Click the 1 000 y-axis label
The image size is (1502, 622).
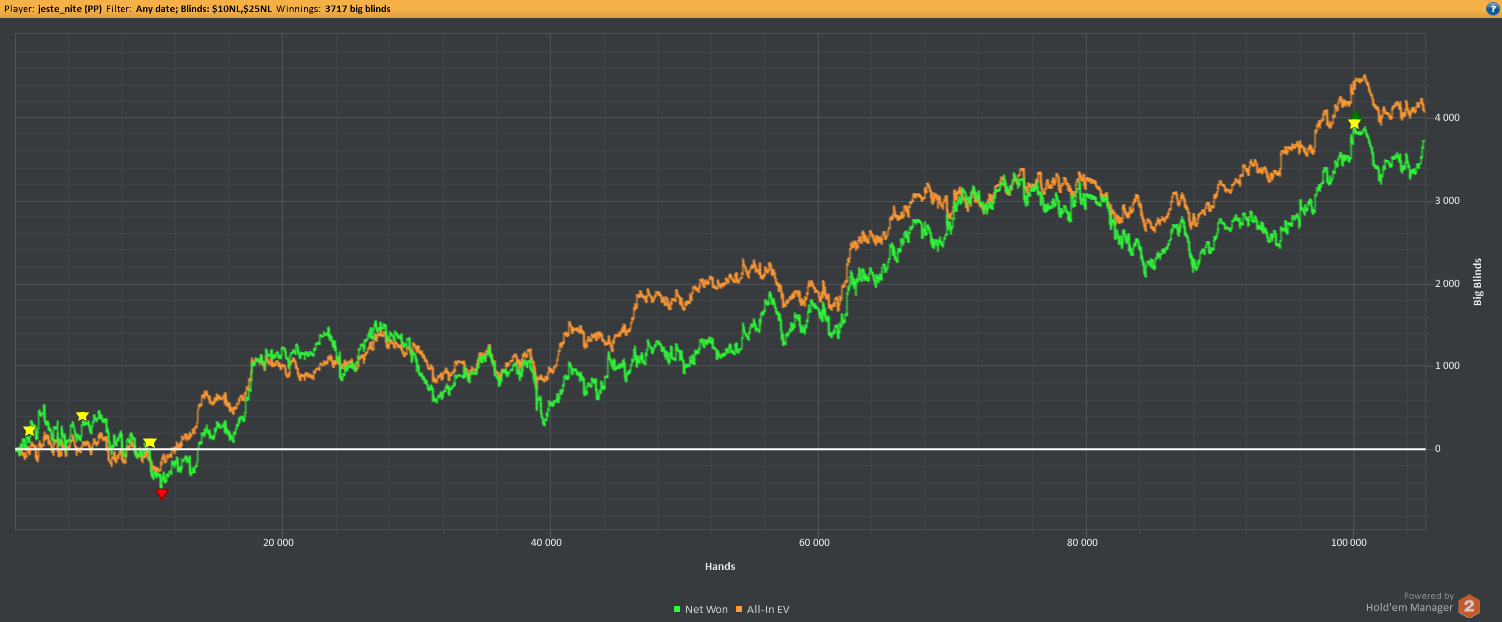pyautogui.click(x=1447, y=366)
